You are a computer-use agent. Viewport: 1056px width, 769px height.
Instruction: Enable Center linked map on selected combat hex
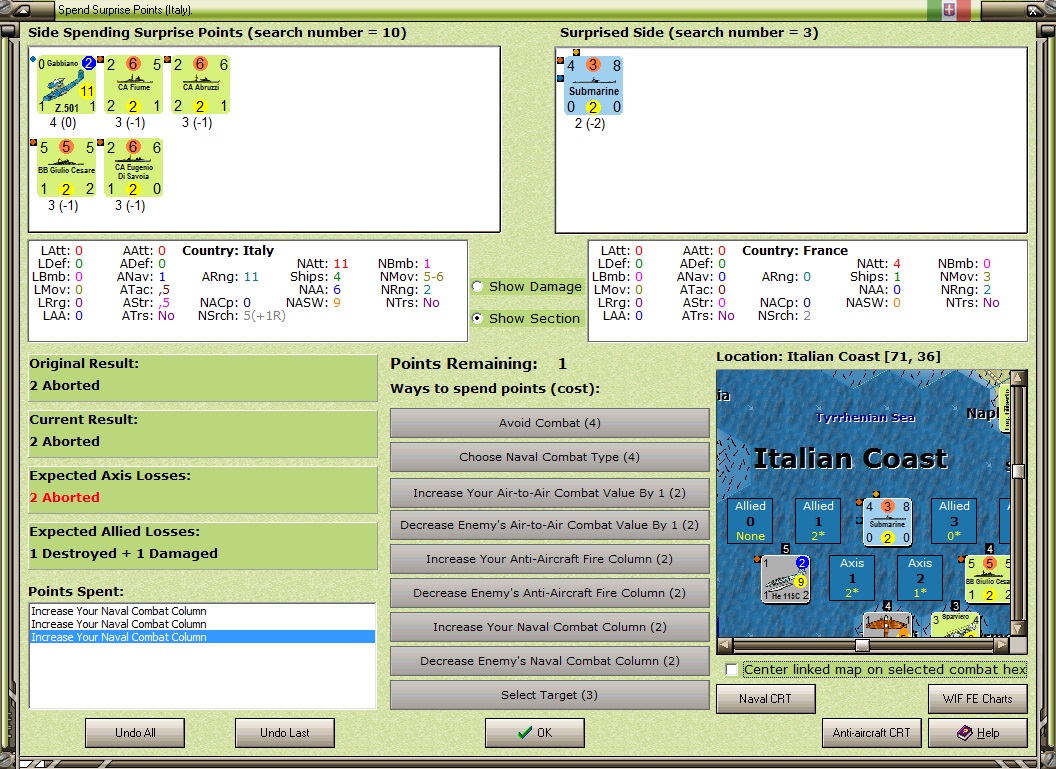tap(731, 669)
